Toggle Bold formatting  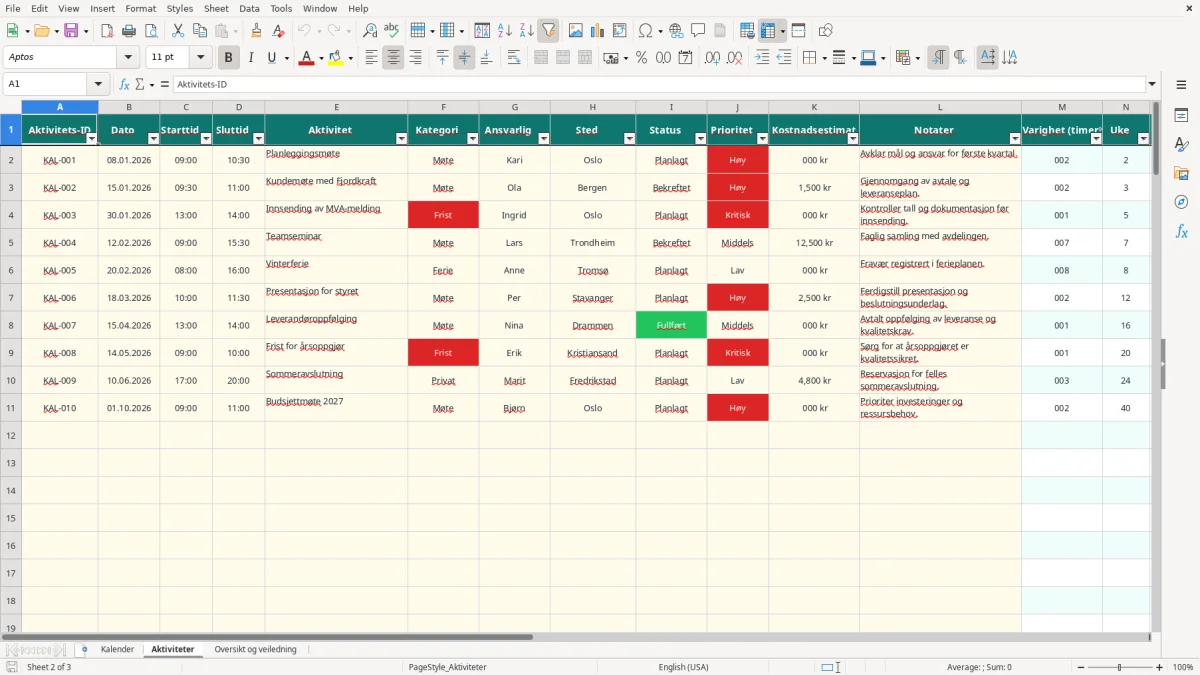[x=228, y=58]
